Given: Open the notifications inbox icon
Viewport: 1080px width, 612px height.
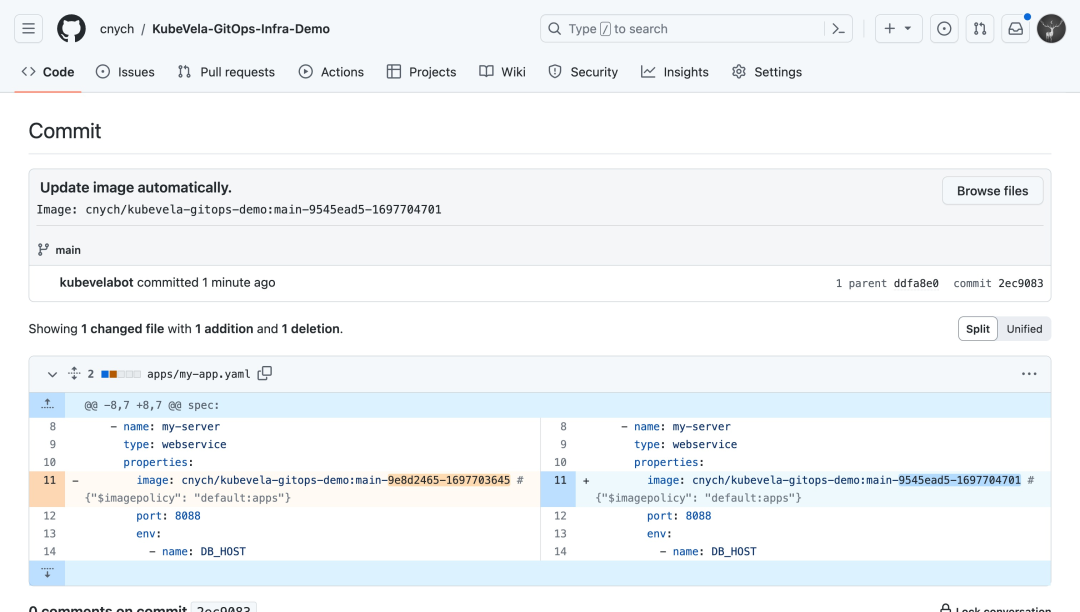Looking at the screenshot, I should 1016,29.
